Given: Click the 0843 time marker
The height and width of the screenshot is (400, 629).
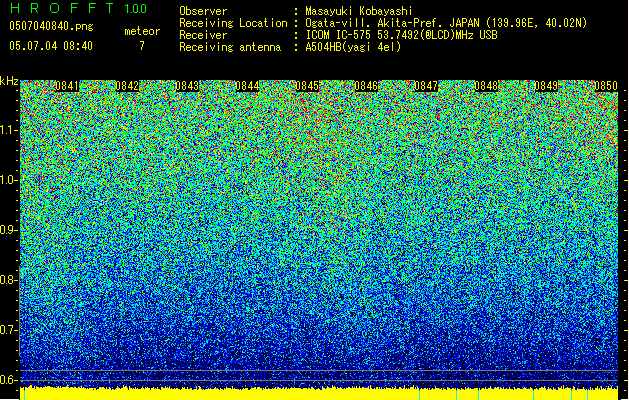Looking at the screenshot, I should (187, 86).
